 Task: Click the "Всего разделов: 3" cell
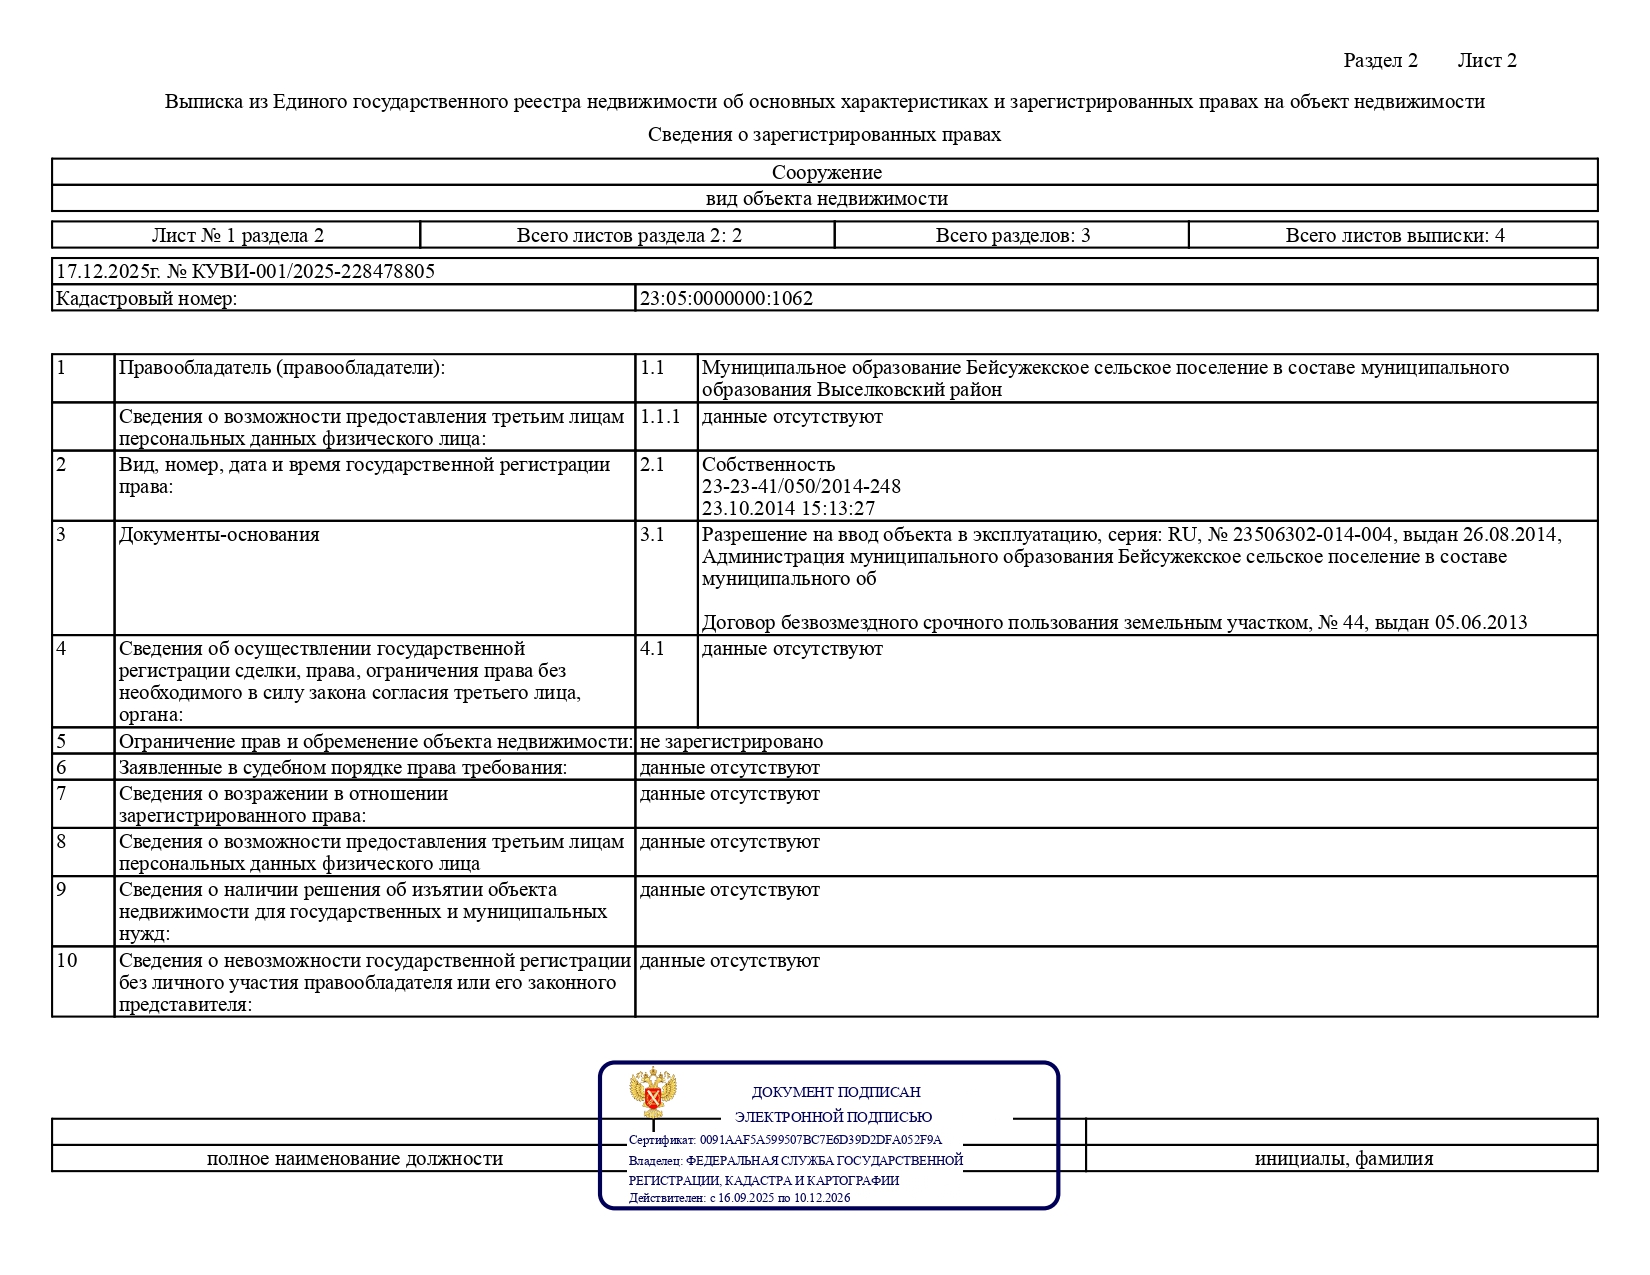pos(1012,235)
